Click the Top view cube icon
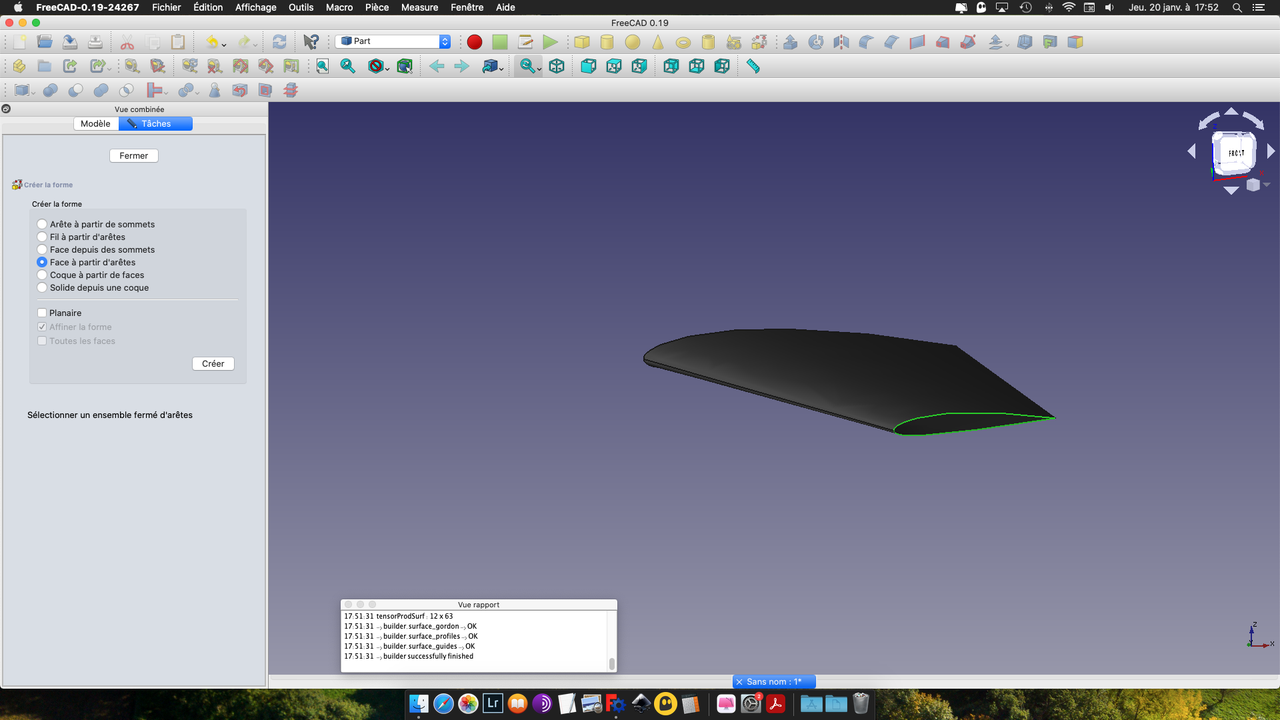Viewport: 1280px width, 720px height. pos(613,66)
